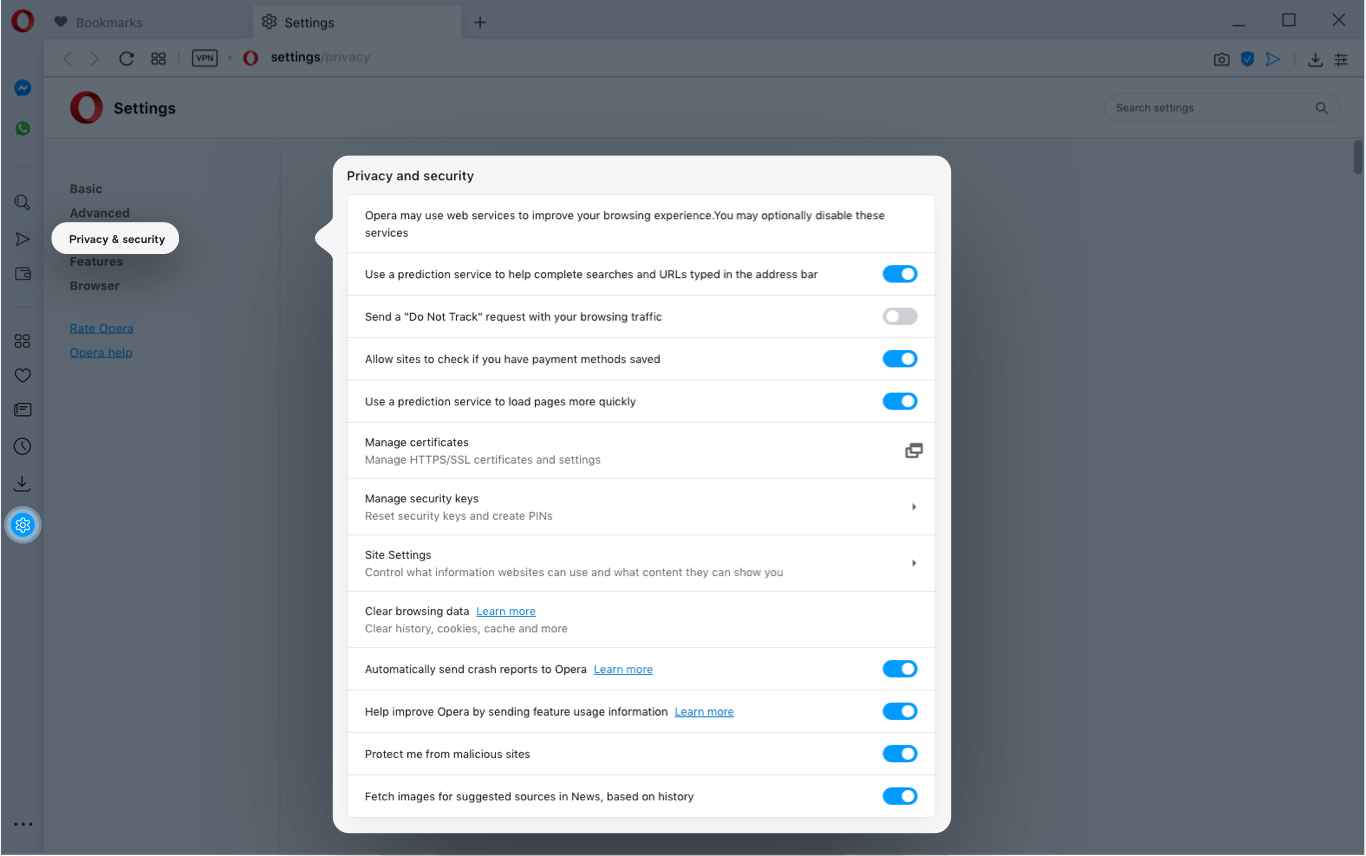Open the Snapshot camera tool
1366x856 pixels.
(x=1221, y=59)
